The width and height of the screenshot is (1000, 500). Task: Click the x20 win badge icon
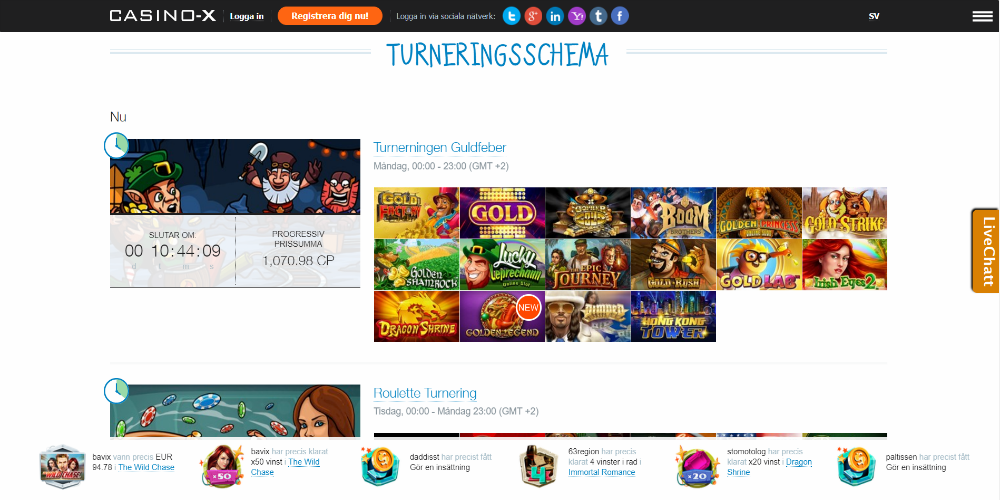698,466
